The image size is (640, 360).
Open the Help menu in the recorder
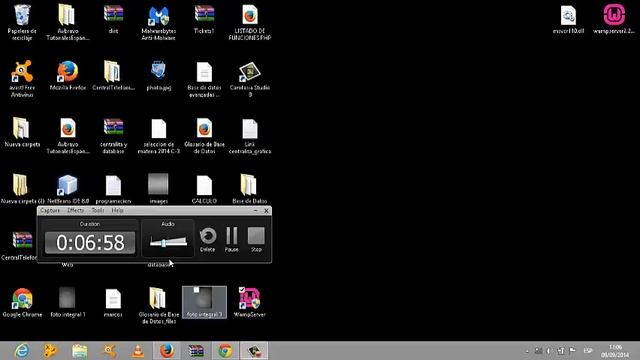point(118,211)
